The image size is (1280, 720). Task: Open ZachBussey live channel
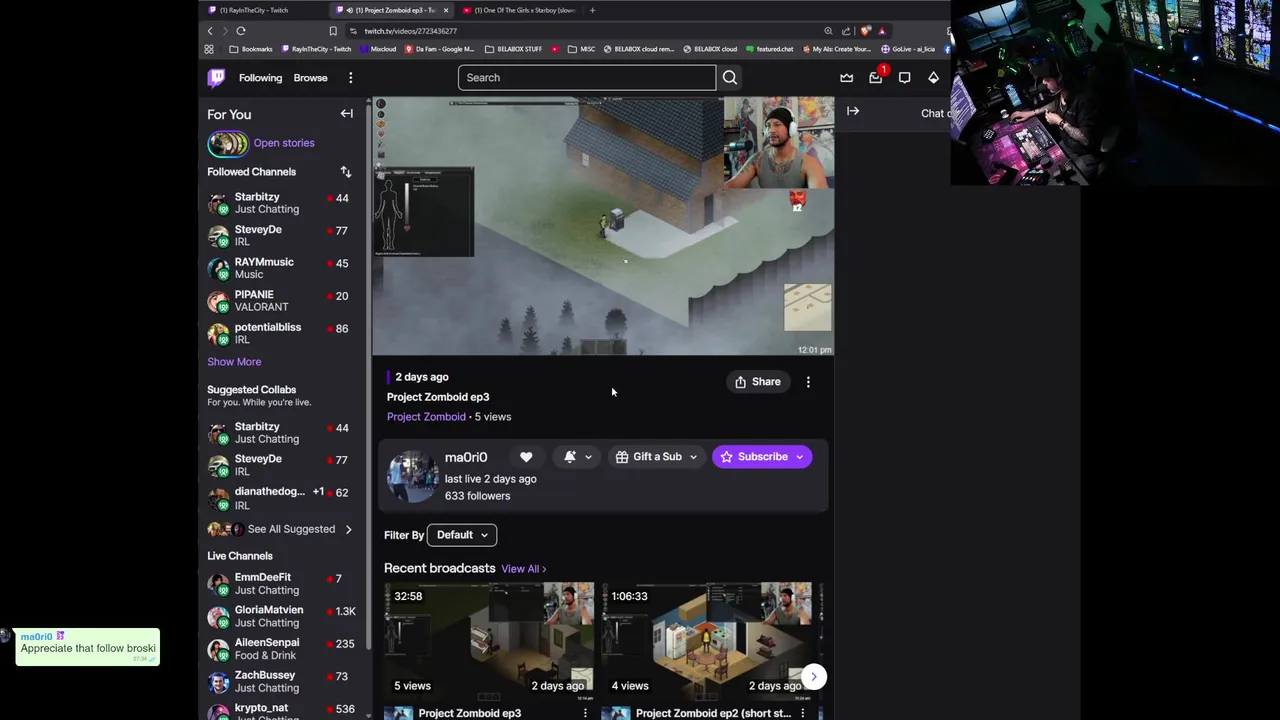click(x=281, y=682)
